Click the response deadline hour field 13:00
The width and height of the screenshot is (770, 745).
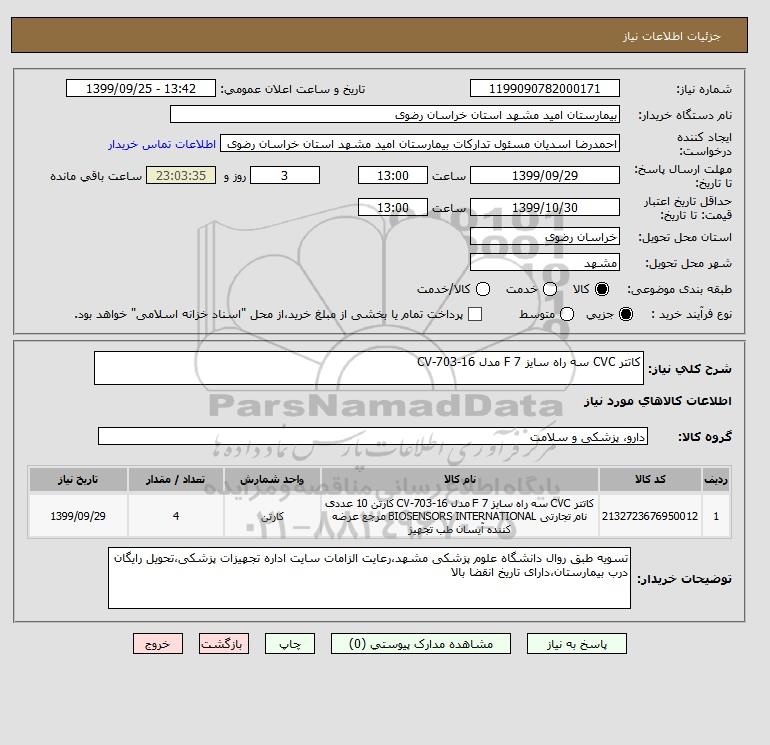(393, 175)
